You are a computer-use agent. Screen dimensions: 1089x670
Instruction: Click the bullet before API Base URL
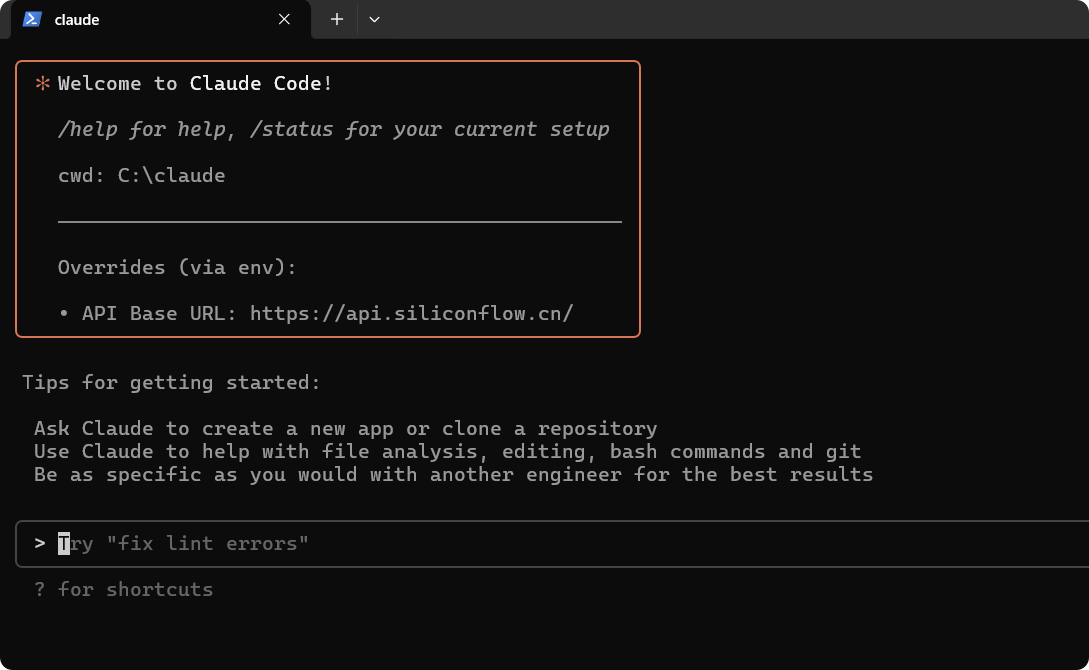[64, 314]
